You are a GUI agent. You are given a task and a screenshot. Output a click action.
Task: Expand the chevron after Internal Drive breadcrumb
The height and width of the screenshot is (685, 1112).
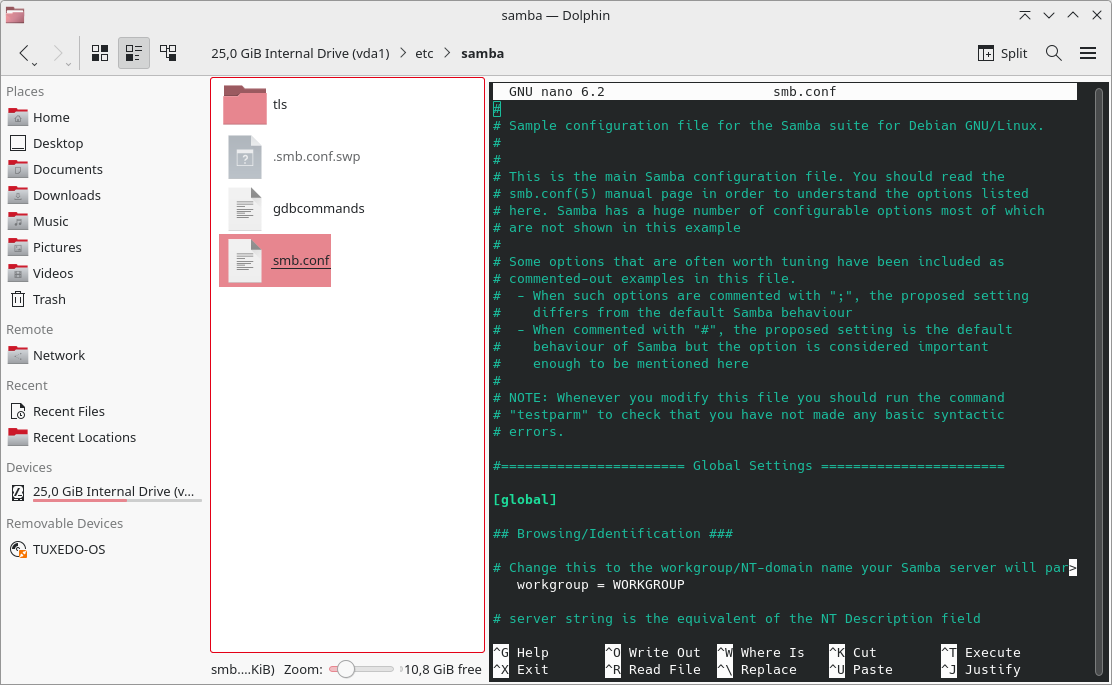(x=403, y=53)
